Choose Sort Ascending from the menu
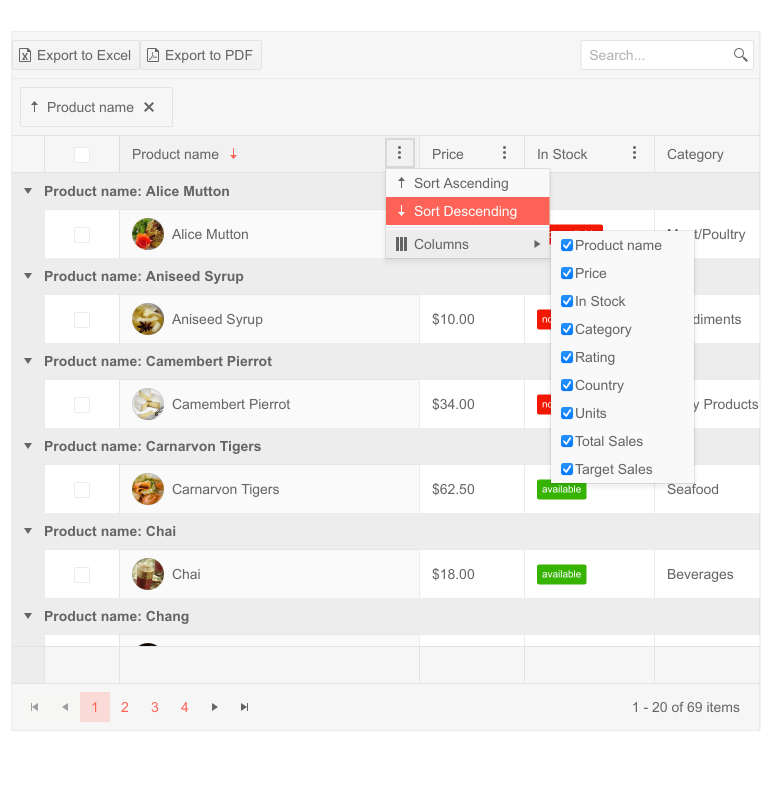770x791 pixels. [467, 183]
